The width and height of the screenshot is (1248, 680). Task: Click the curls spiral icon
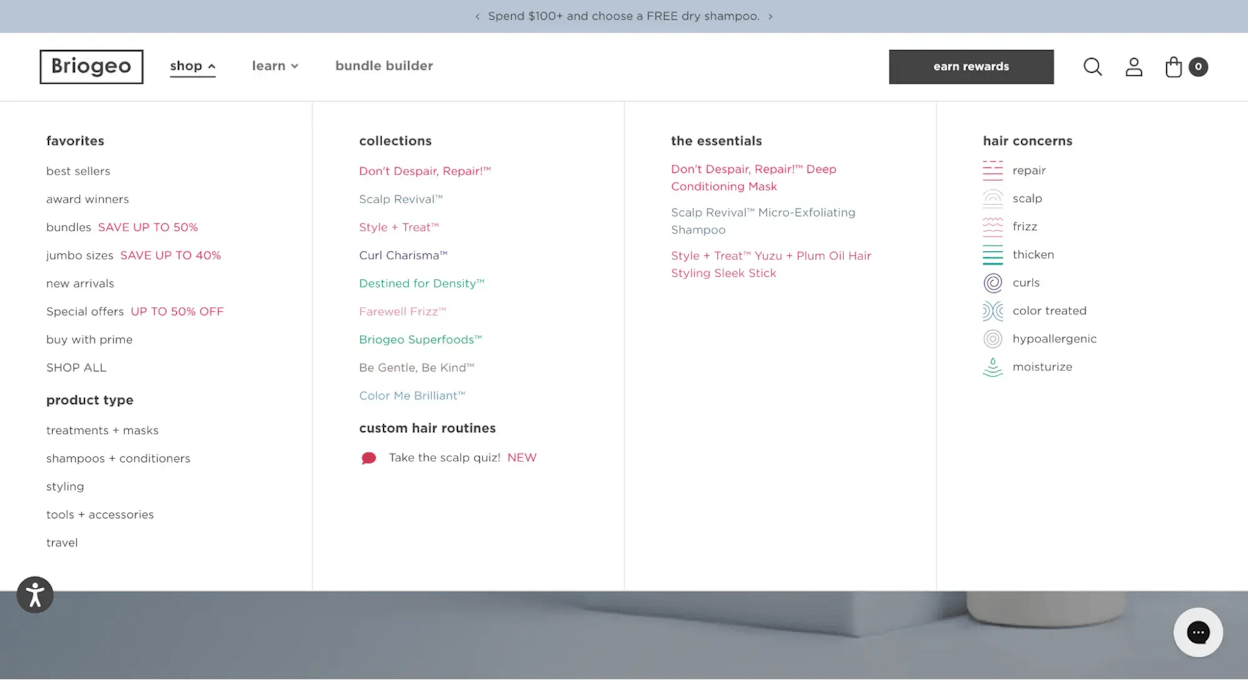tap(992, 282)
